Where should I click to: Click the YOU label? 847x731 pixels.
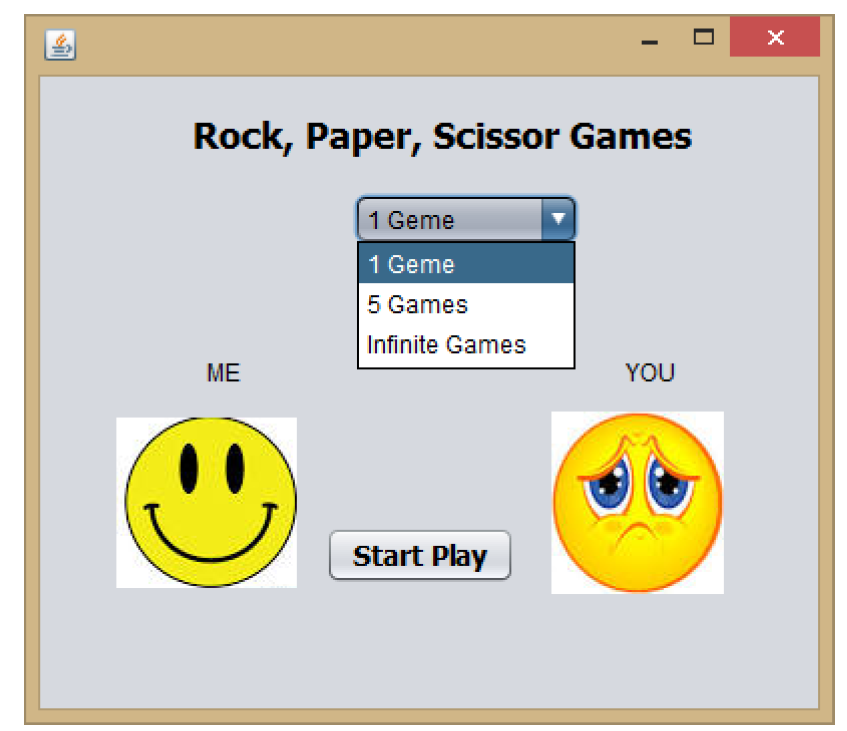(651, 373)
